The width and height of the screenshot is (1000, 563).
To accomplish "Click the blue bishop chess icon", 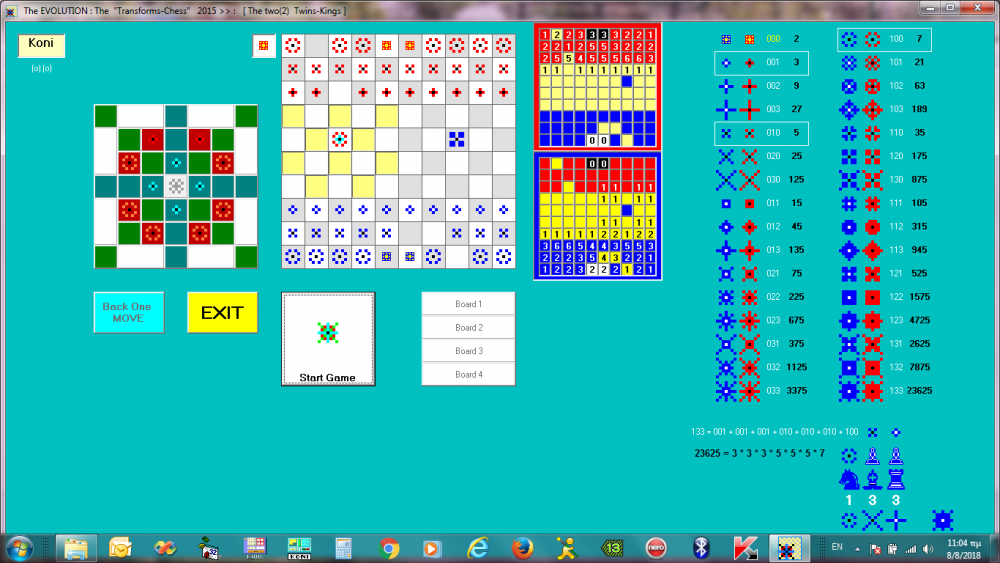I will pos(872,479).
